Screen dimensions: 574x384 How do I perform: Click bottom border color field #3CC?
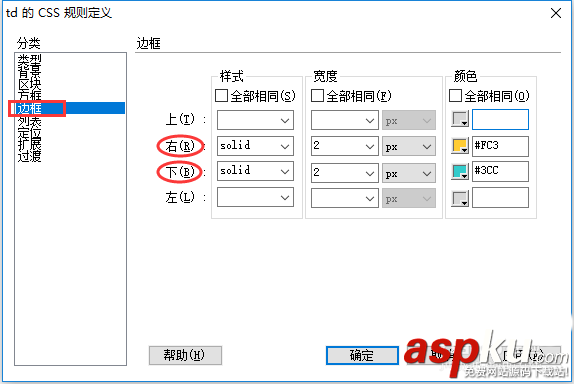tap(500, 171)
